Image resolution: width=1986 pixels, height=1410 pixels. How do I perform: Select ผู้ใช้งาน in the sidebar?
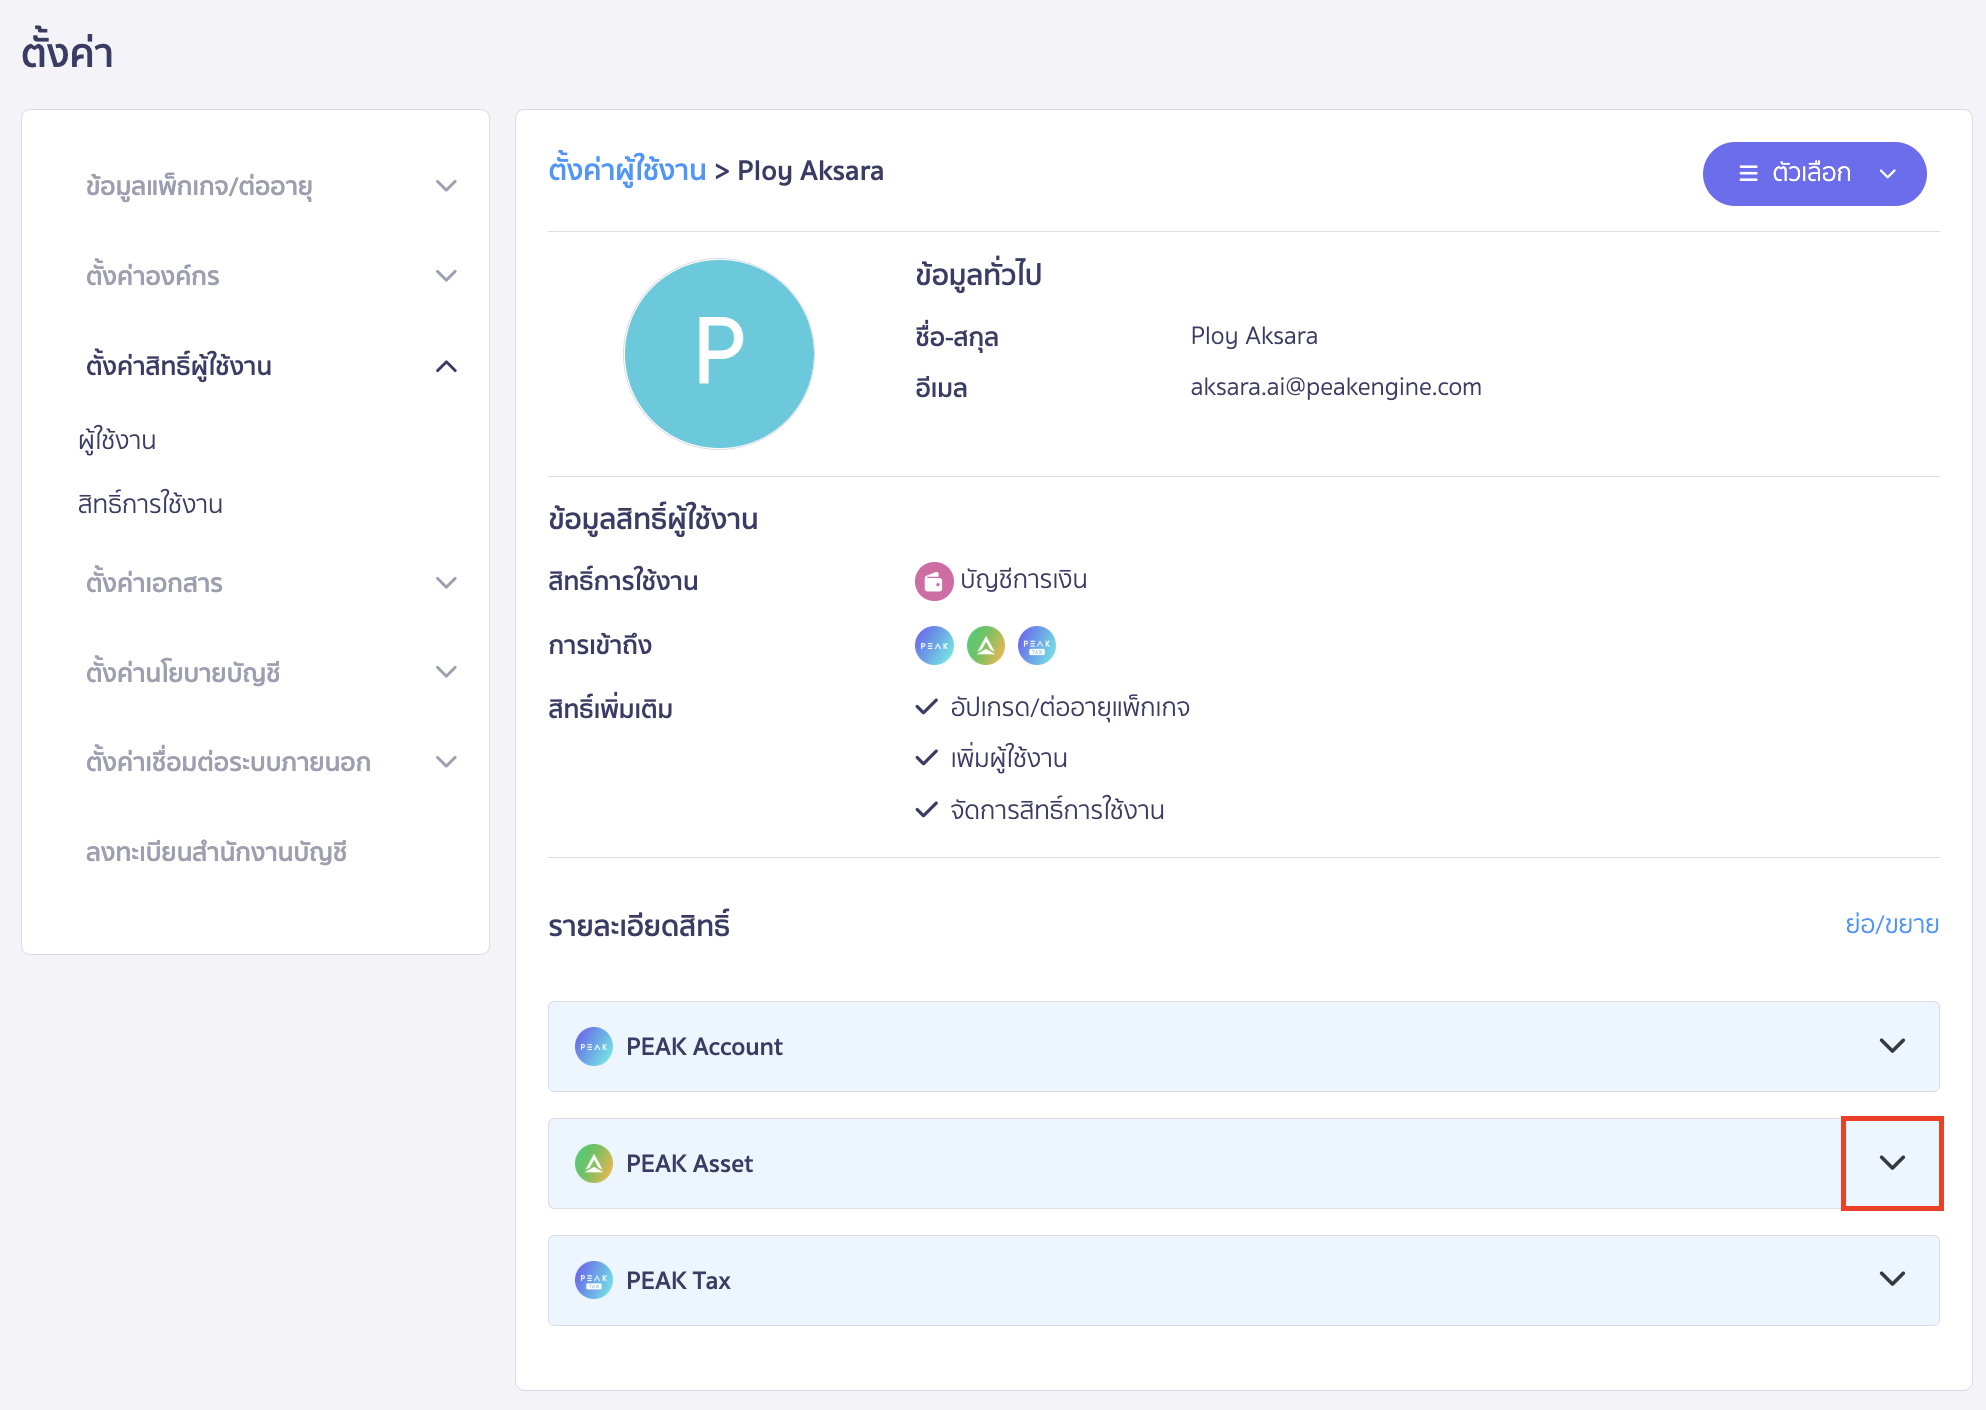pos(119,440)
